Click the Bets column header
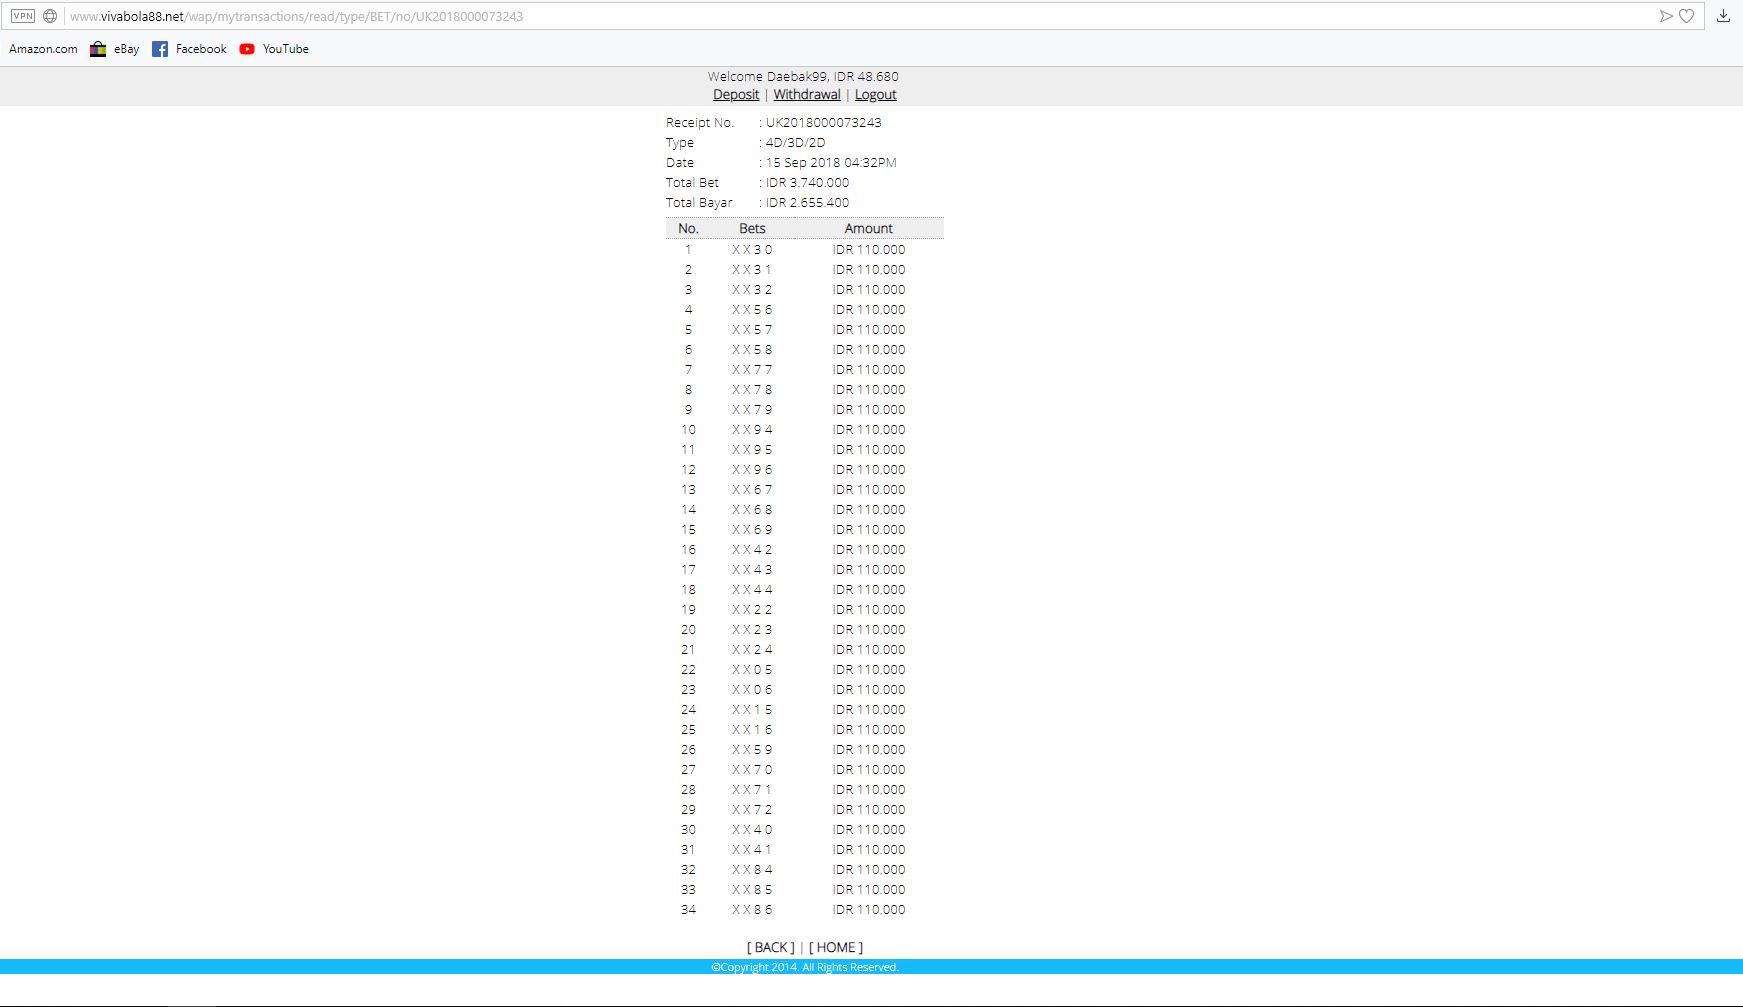This screenshot has height=1007, width=1743. [x=752, y=229]
